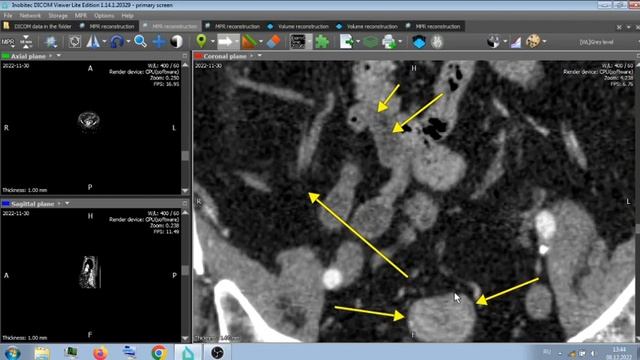Open the tab list dropdown arrow
This screenshot has height=360, width=640.
tap(628, 27)
